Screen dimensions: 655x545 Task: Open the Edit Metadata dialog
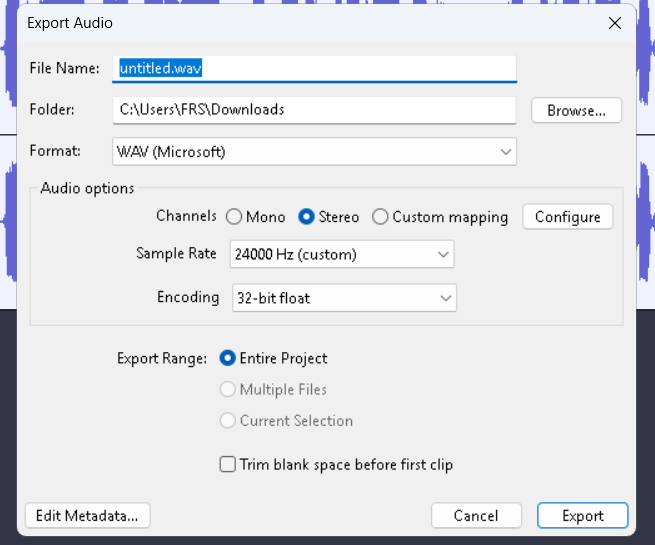[x=87, y=516]
